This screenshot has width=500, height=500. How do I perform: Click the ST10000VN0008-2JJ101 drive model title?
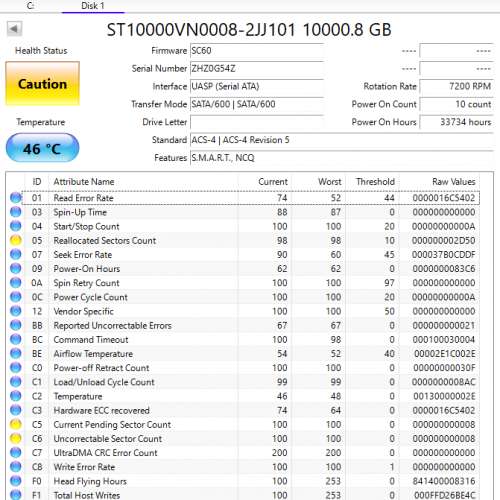click(201, 30)
